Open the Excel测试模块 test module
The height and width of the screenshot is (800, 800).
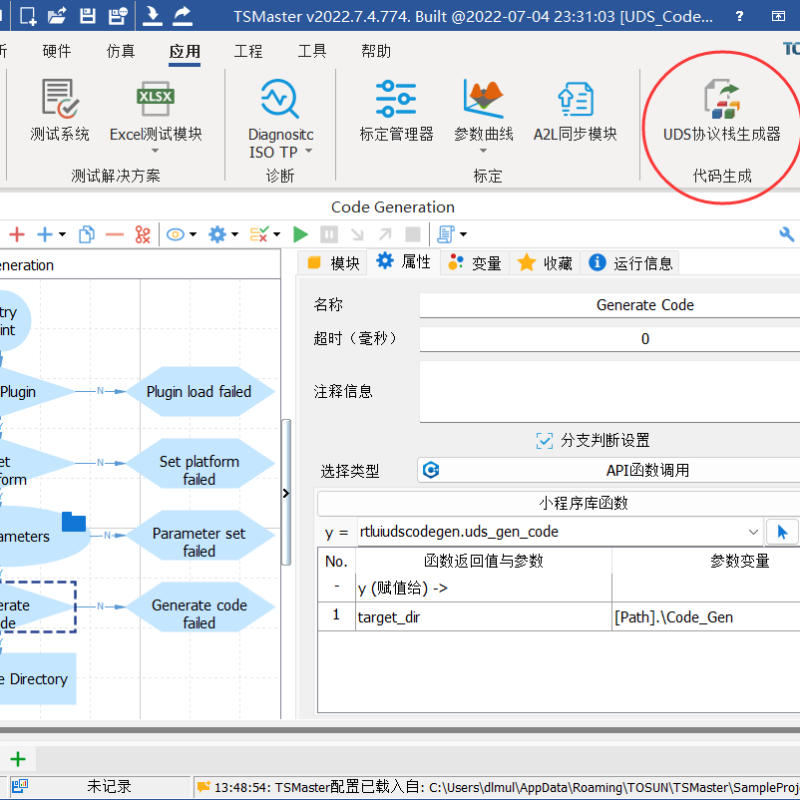click(x=155, y=112)
